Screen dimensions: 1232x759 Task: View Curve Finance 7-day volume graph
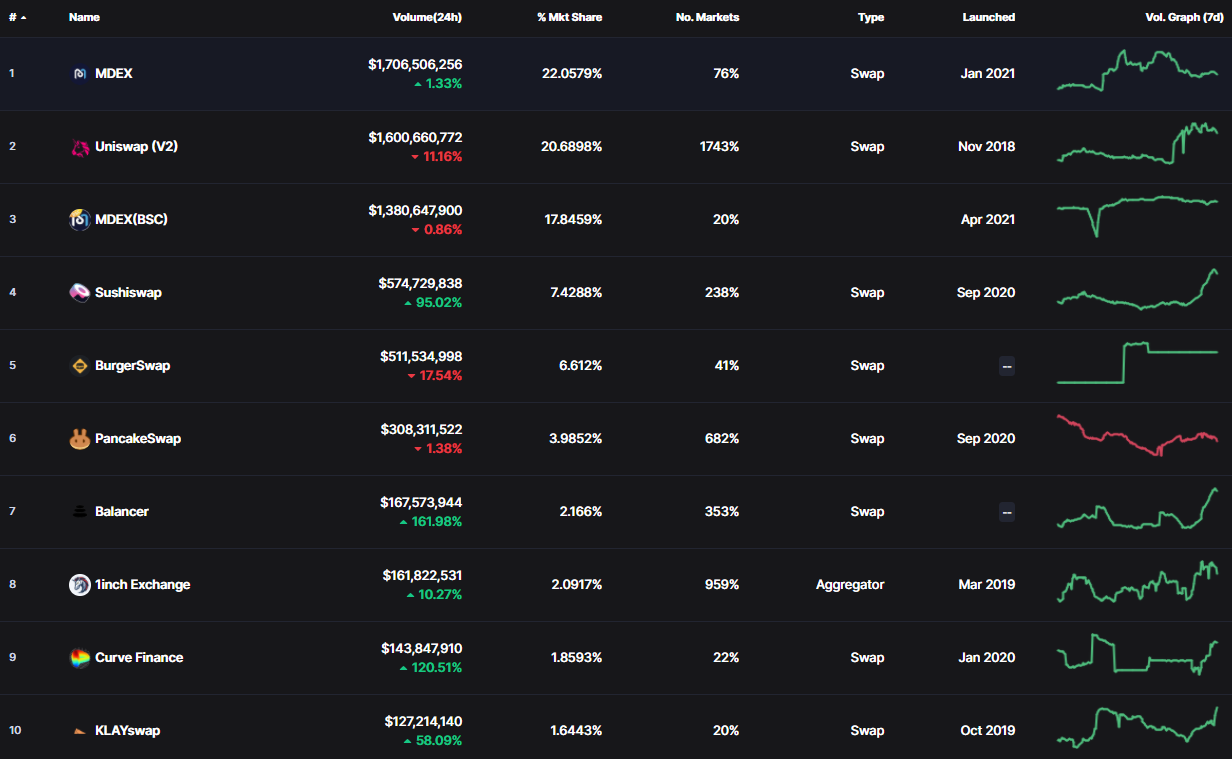tap(1138, 655)
